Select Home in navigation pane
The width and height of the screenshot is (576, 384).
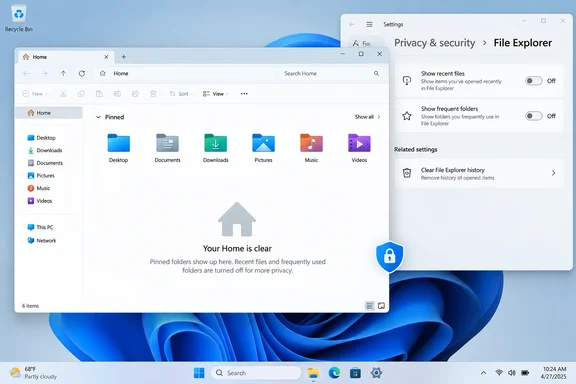coord(49,113)
